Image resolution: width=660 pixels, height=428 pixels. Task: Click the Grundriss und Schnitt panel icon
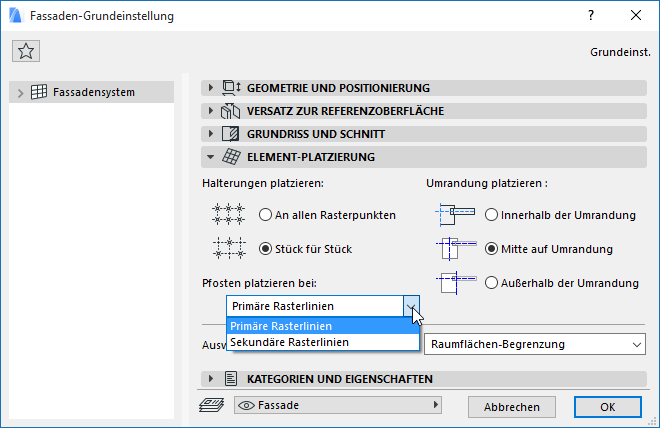pyautogui.click(x=231, y=134)
